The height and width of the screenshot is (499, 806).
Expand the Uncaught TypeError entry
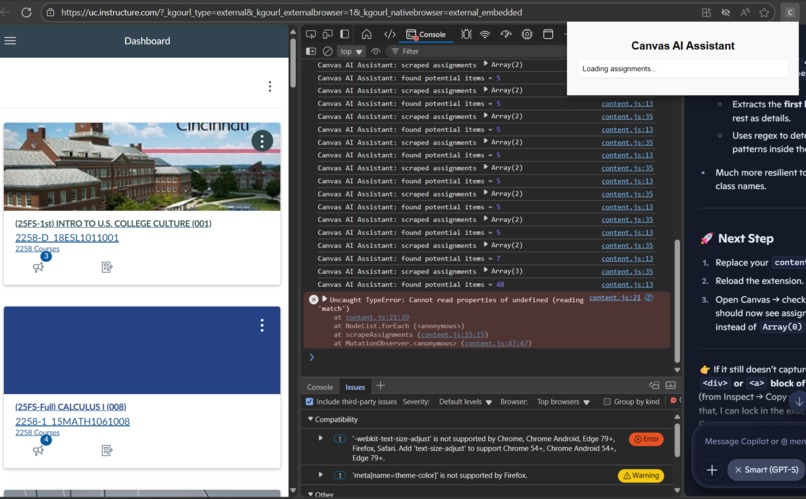(x=324, y=299)
